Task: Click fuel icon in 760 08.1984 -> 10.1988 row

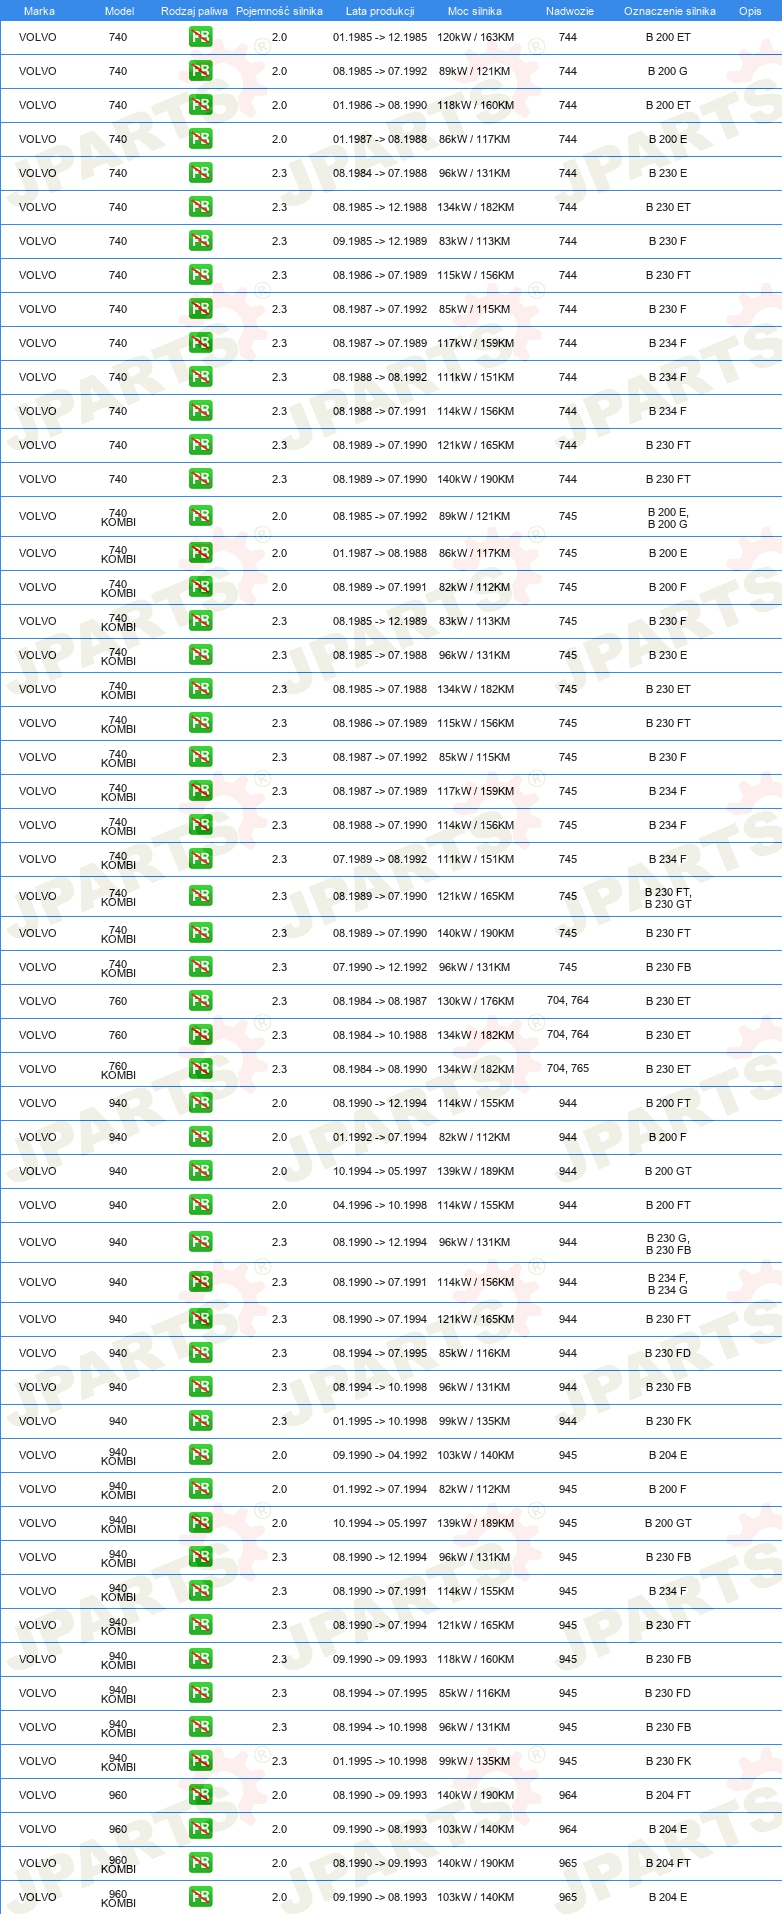Action: (200, 1035)
